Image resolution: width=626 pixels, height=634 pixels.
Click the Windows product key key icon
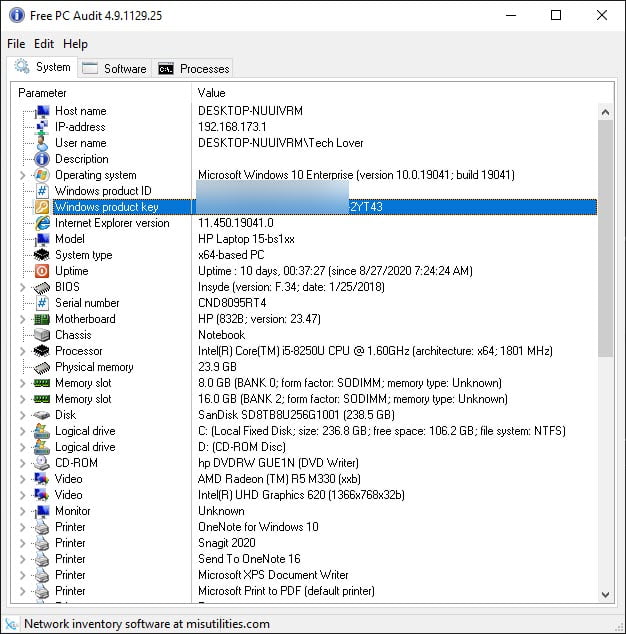click(42, 207)
